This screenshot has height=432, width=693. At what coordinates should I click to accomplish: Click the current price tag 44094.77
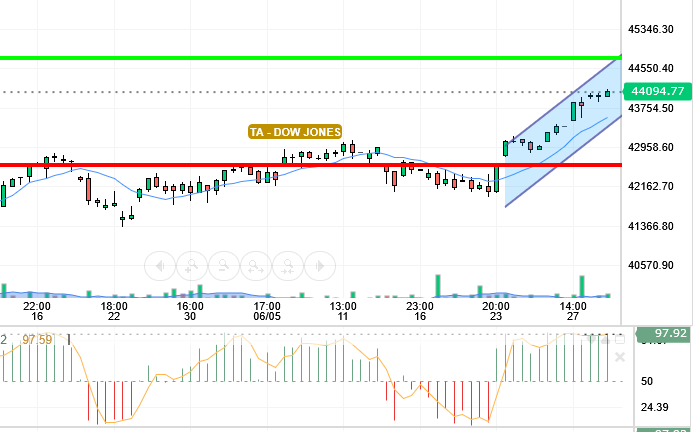(x=657, y=92)
